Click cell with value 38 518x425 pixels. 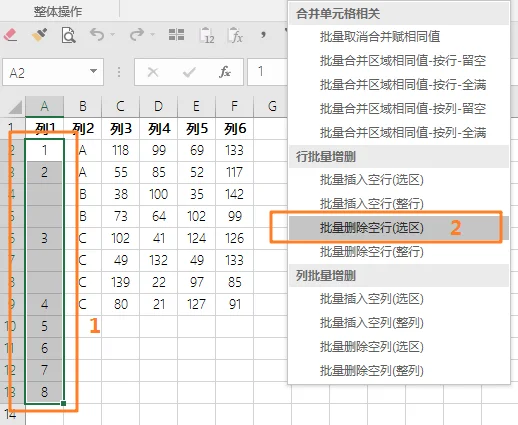coord(120,194)
